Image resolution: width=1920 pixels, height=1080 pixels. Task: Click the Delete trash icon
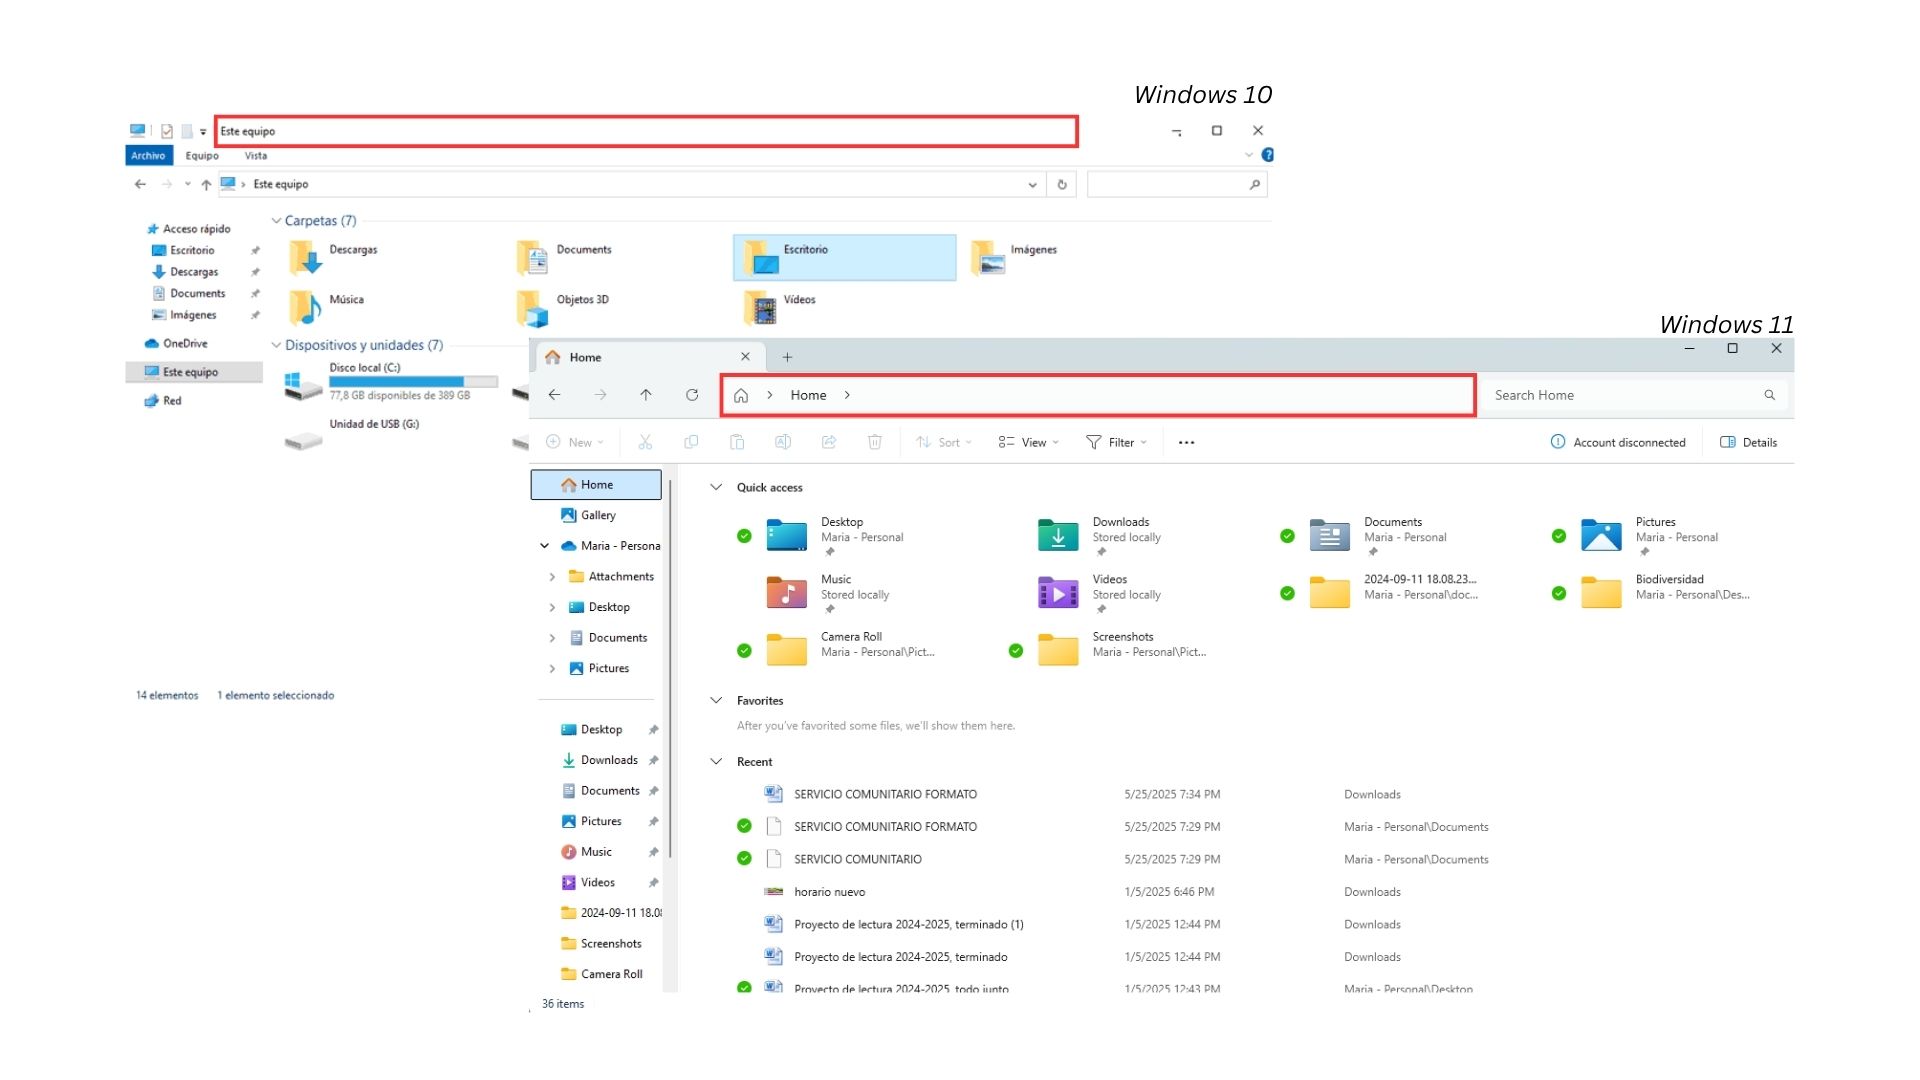click(x=875, y=442)
